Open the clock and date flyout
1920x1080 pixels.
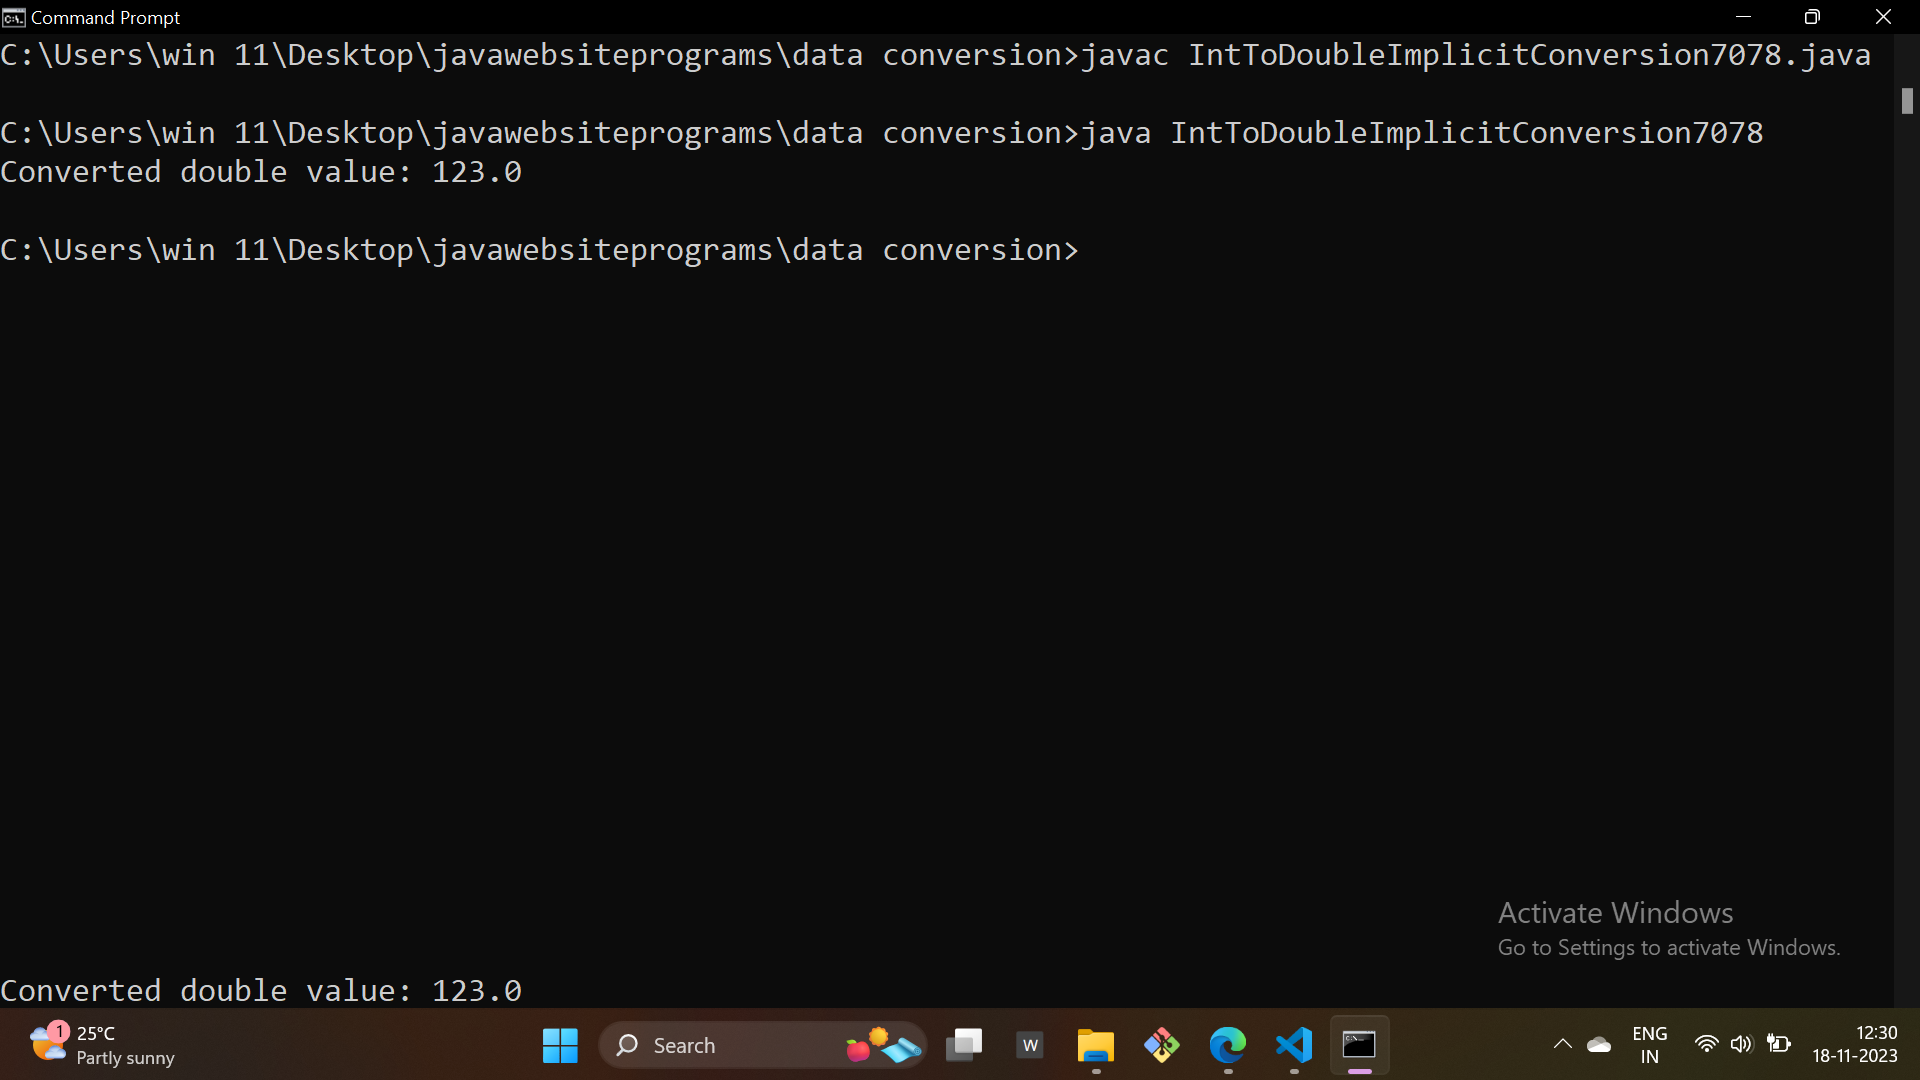tap(1854, 1044)
